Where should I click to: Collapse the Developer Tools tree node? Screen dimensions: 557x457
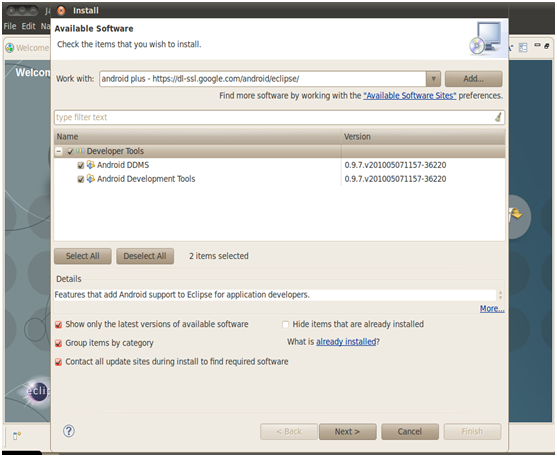pyautogui.click(x=59, y=151)
